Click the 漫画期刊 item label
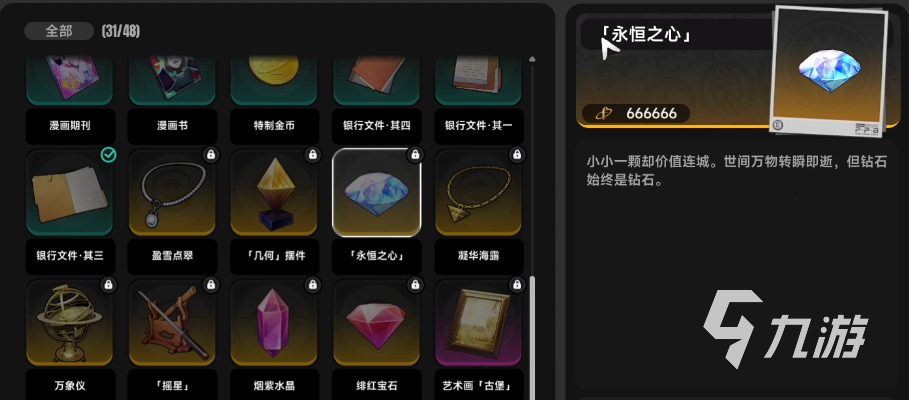909x400 pixels. pyautogui.click(x=70, y=126)
